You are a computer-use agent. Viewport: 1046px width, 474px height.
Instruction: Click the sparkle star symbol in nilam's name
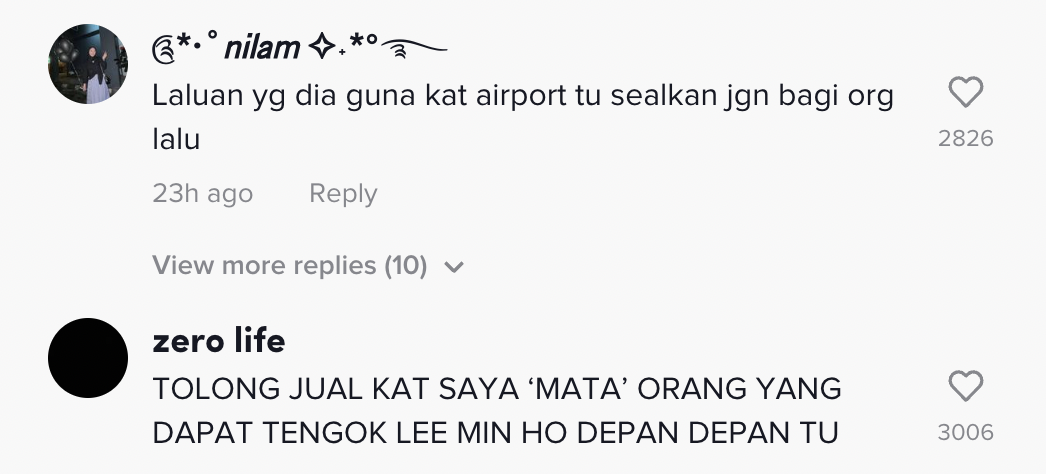322,48
